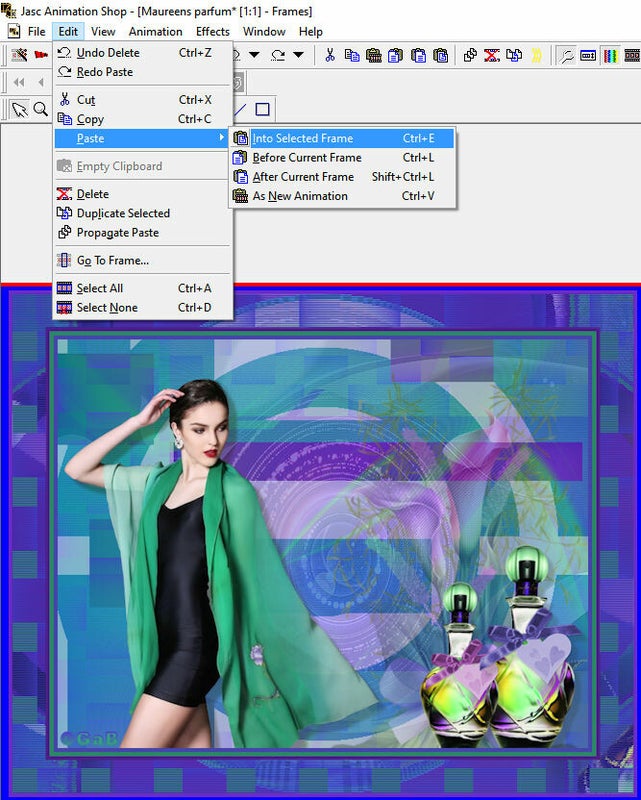Toggle the View Animation filmstrip button

(x=632, y=55)
